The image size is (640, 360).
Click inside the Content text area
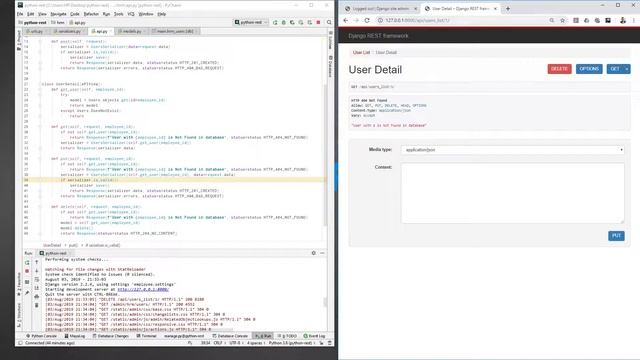point(513,193)
